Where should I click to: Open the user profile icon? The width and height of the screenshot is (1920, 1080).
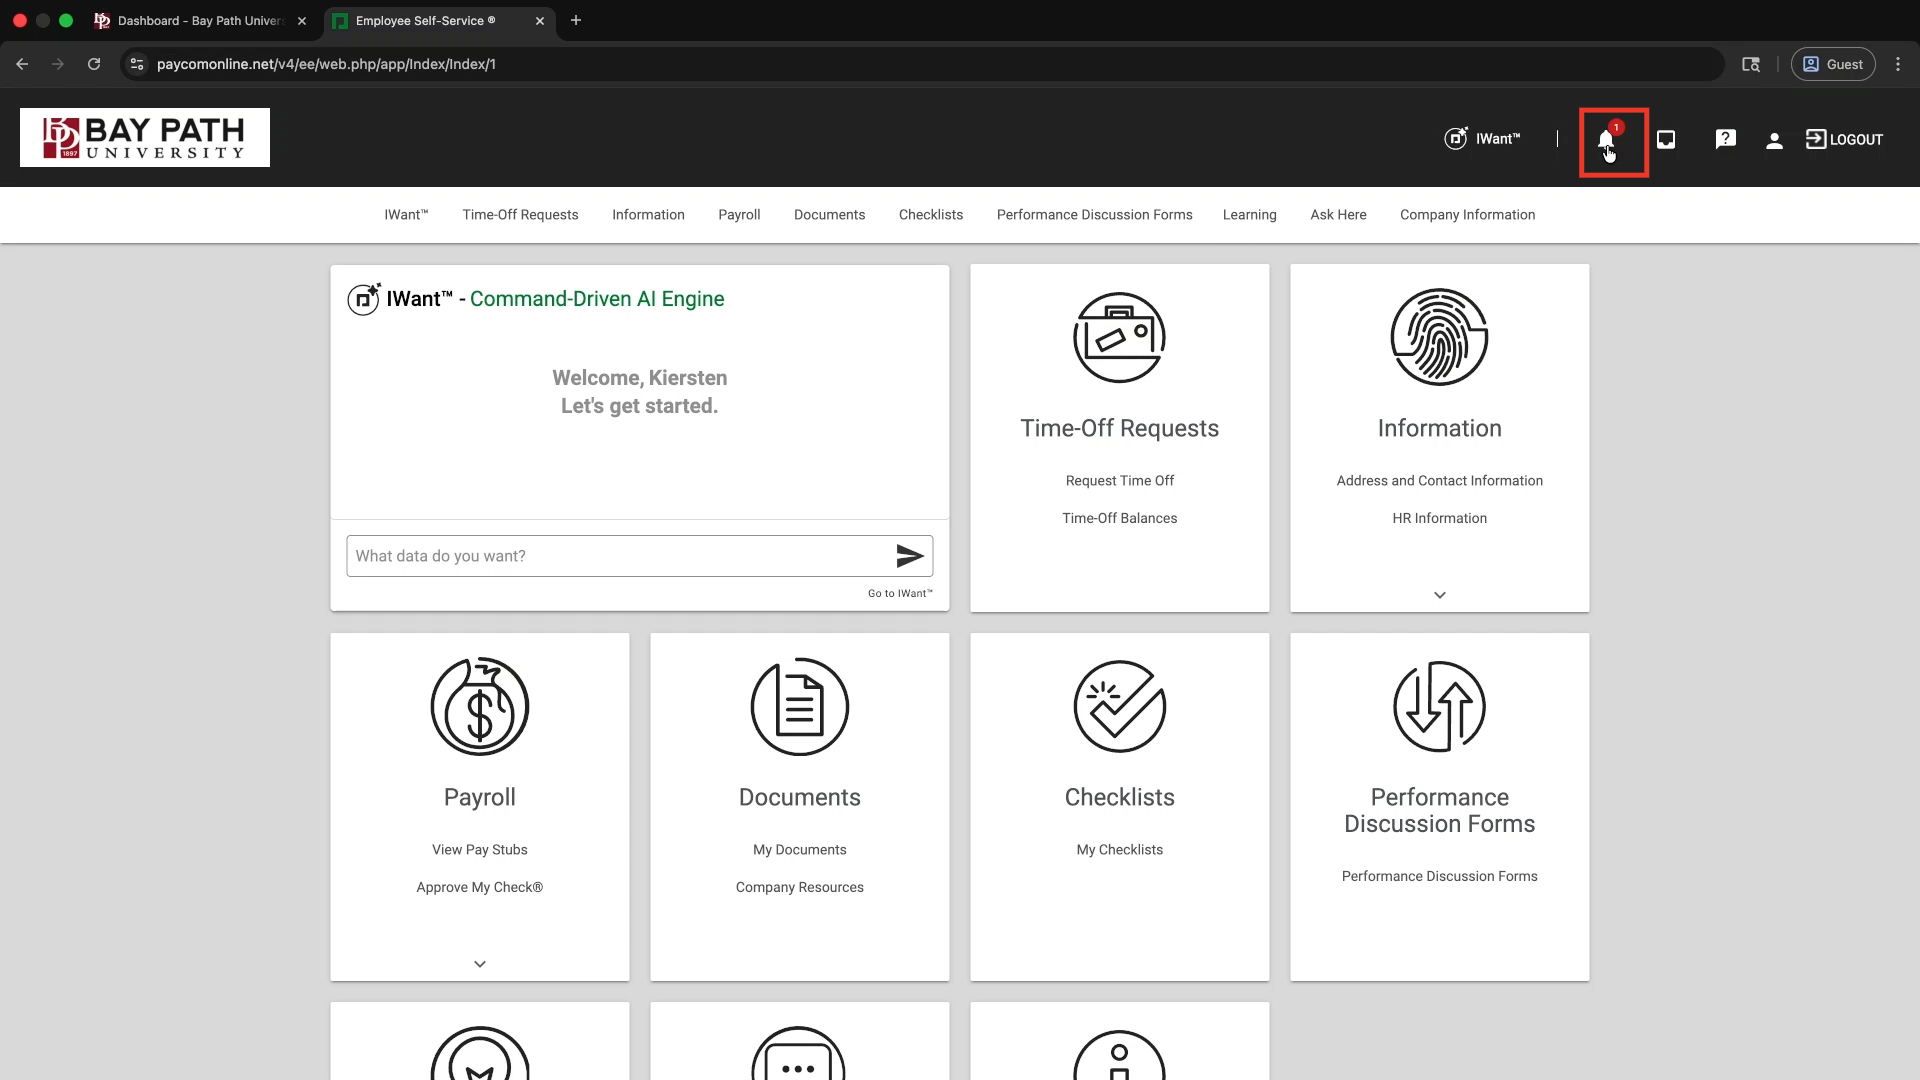pyautogui.click(x=1774, y=141)
